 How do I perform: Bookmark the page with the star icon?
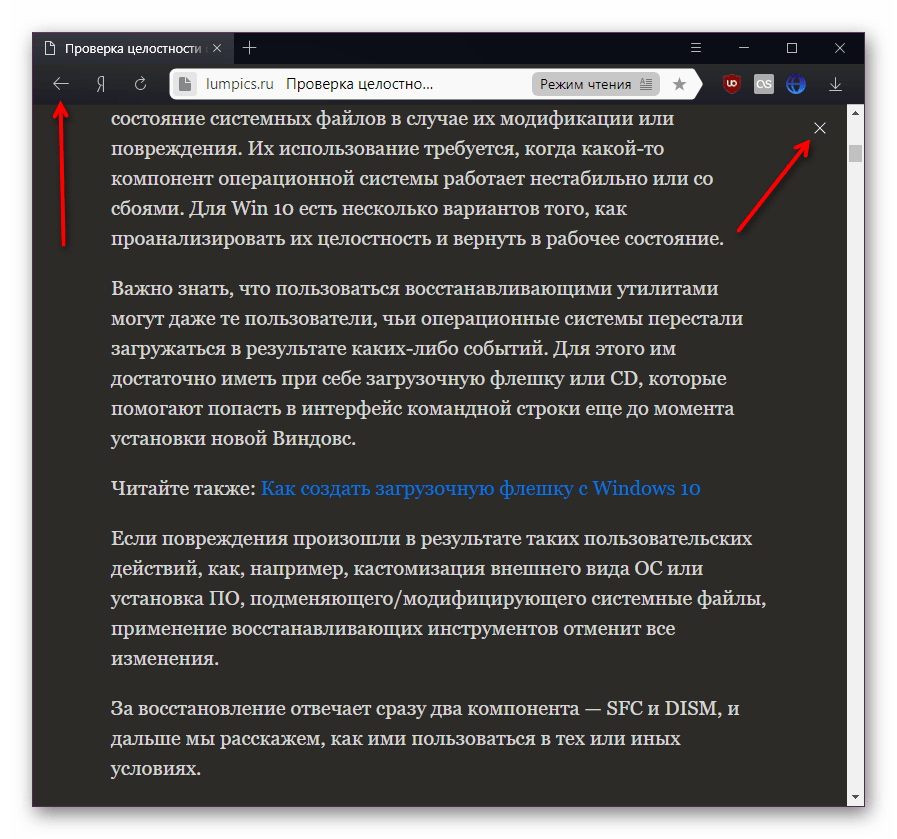click(x=679, y=84)
